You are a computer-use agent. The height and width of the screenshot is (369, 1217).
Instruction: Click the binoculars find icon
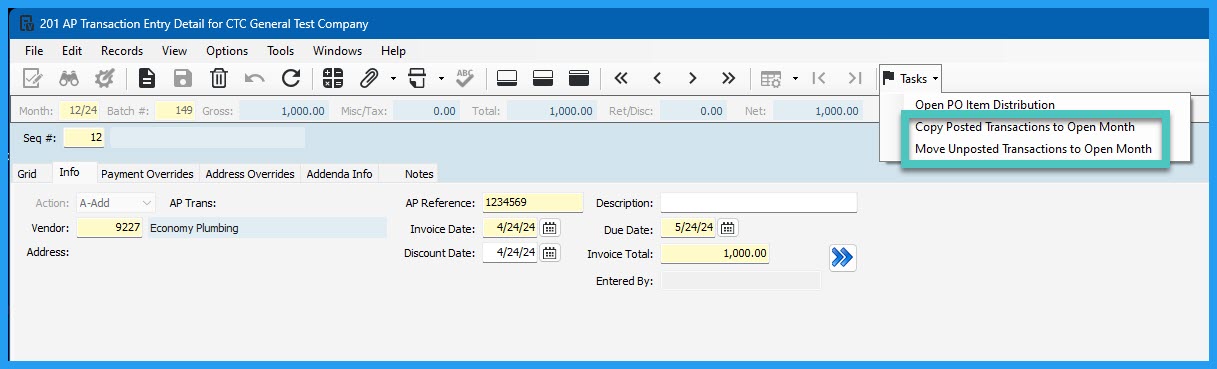(x=68, y=78)
